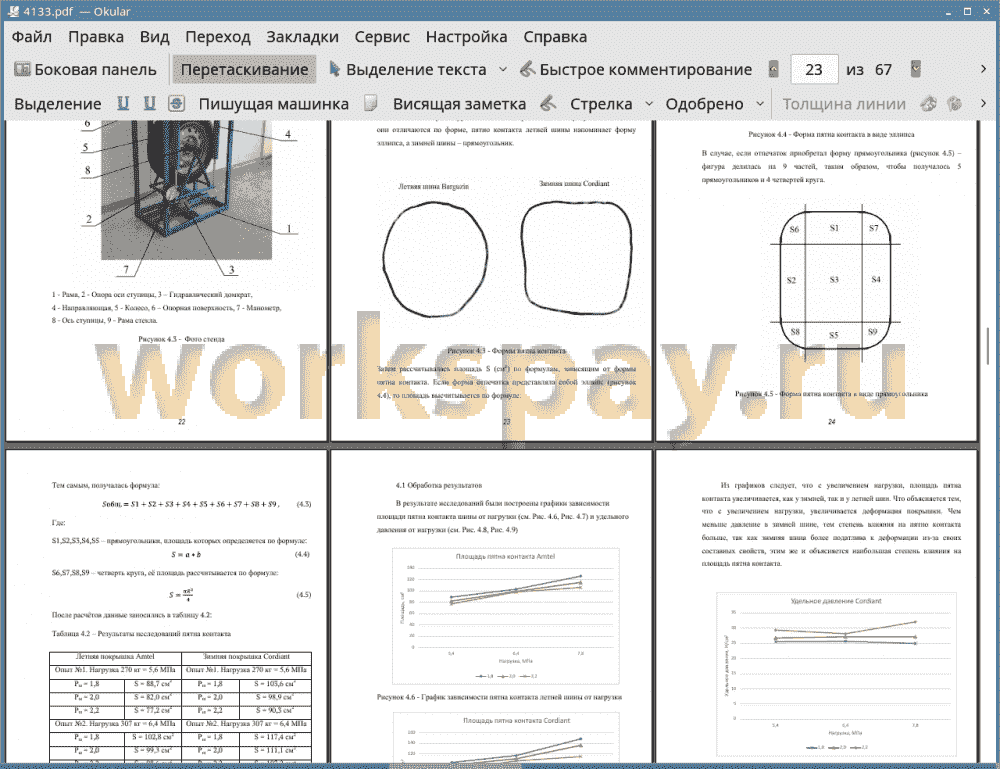Open the Сервис menu
Viewport: 1000px width, 769px height.
(382, 37)
